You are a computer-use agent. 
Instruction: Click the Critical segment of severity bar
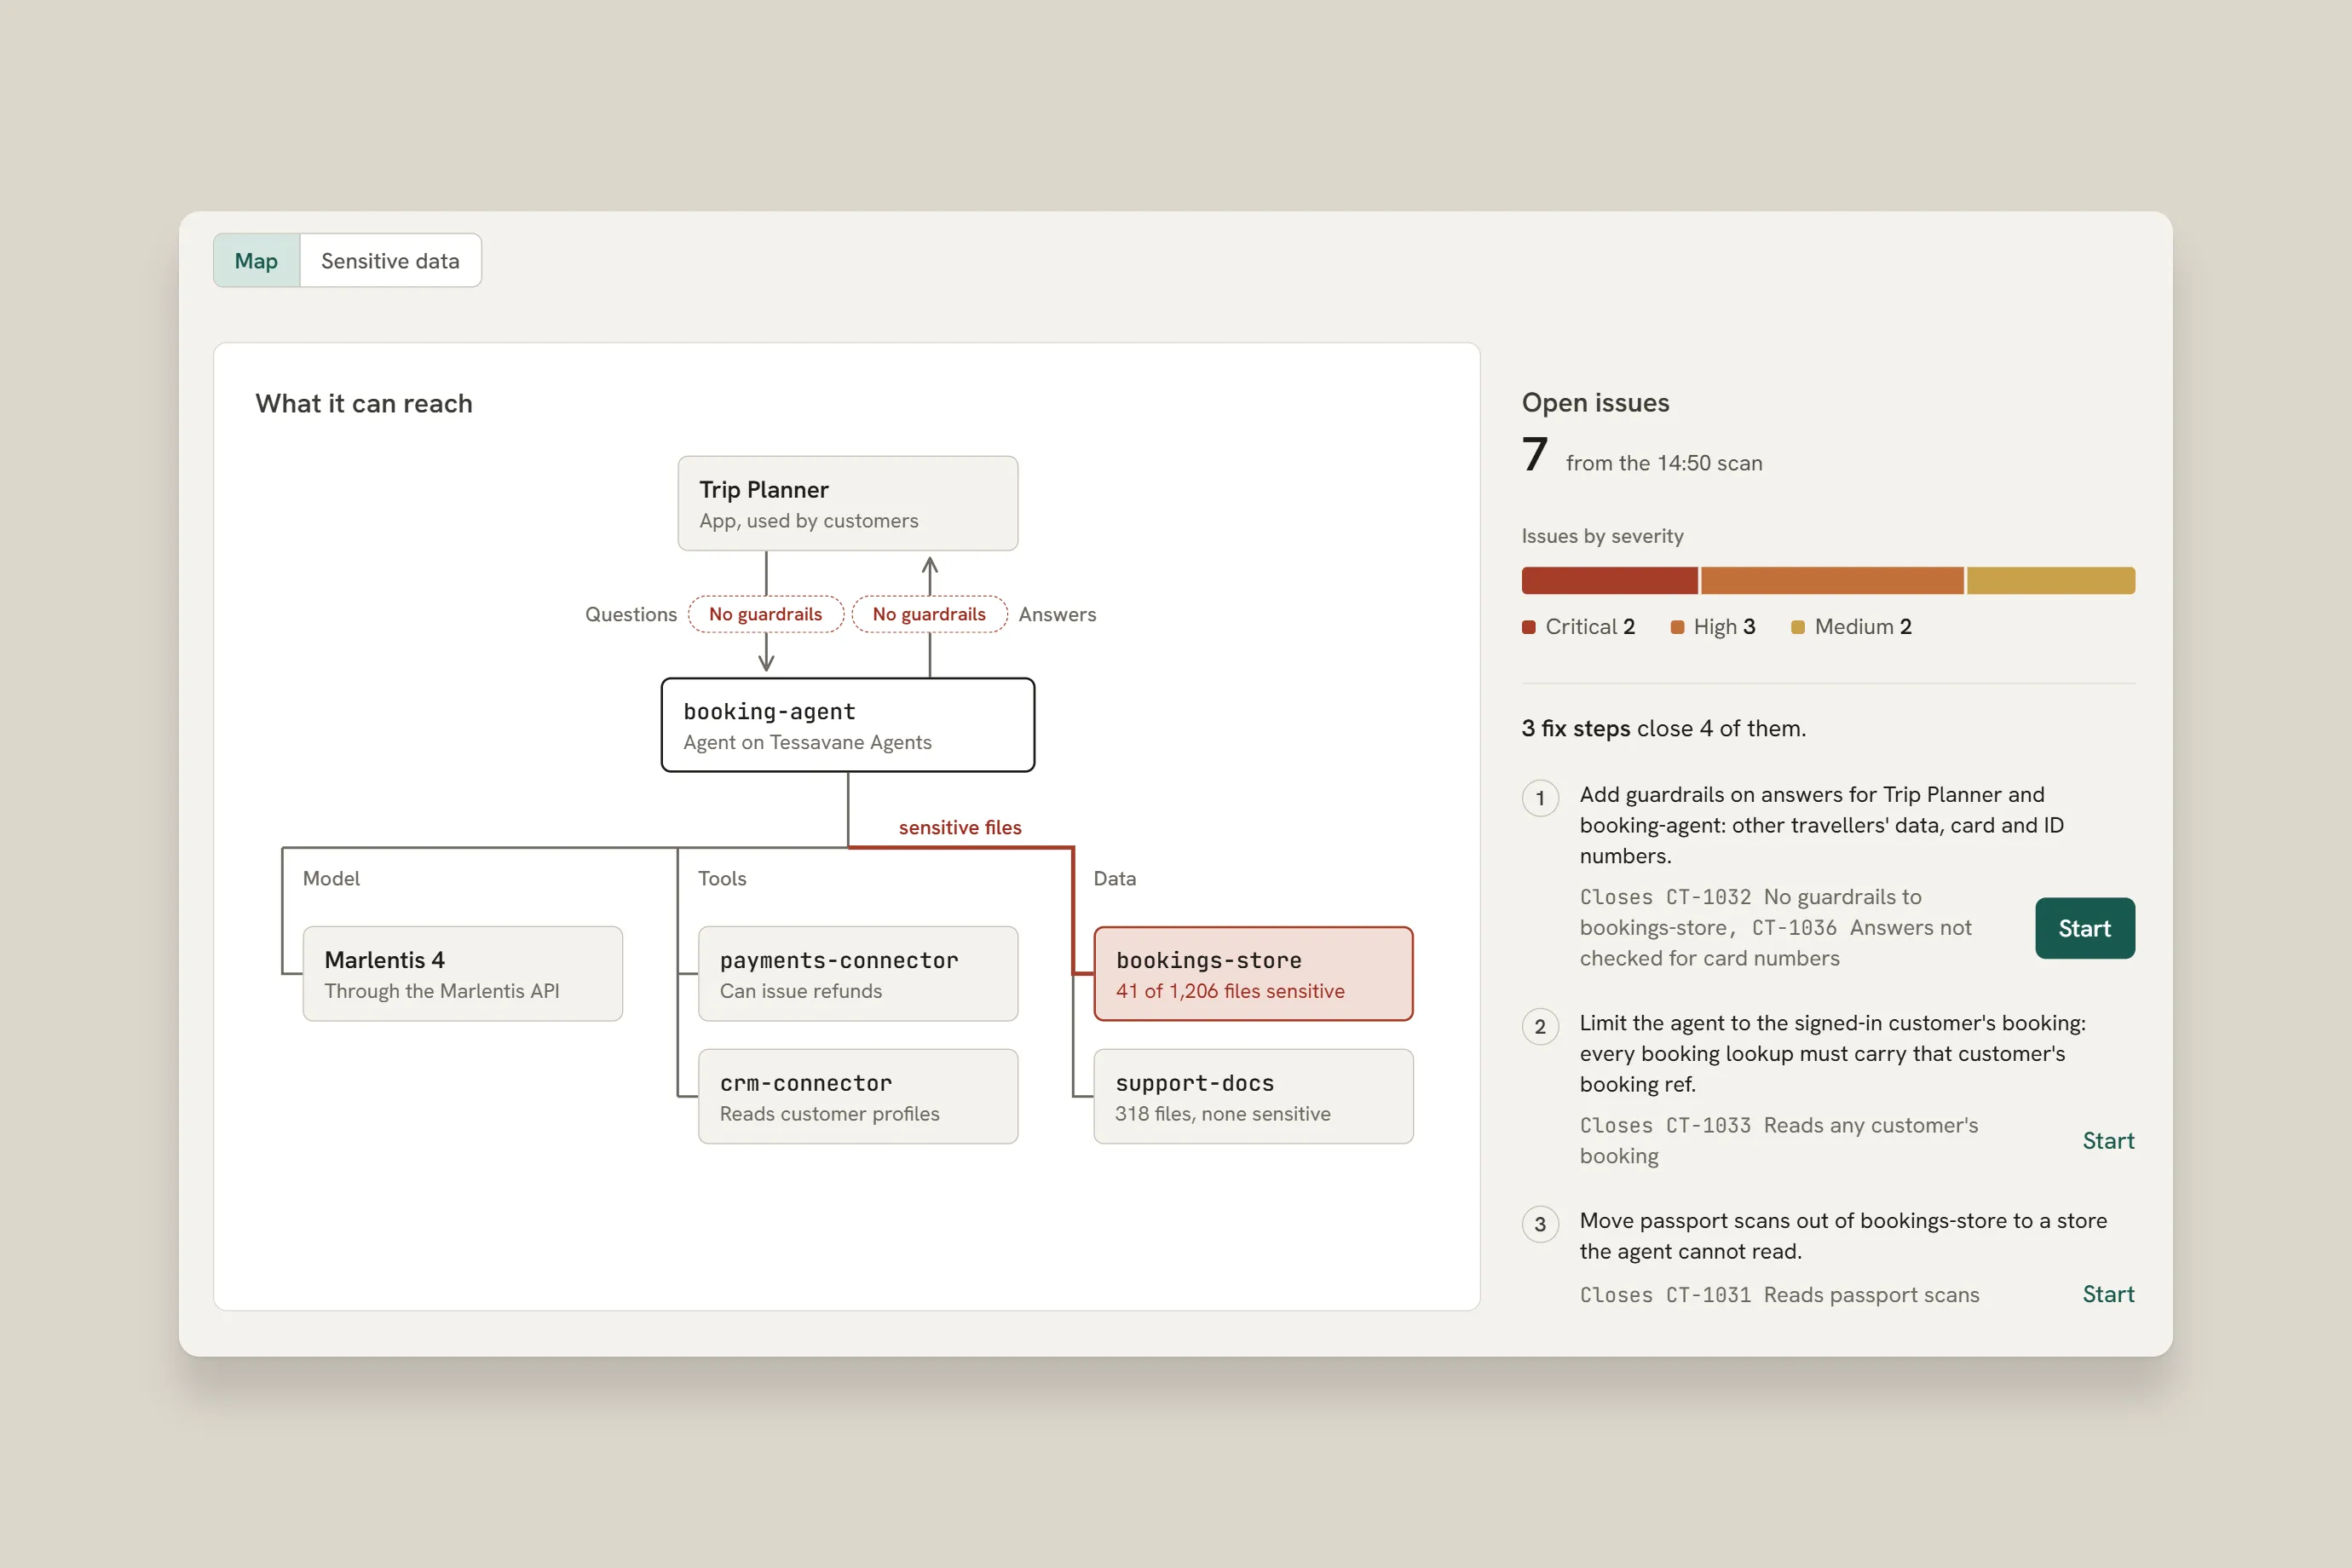tap(1609, 580)
